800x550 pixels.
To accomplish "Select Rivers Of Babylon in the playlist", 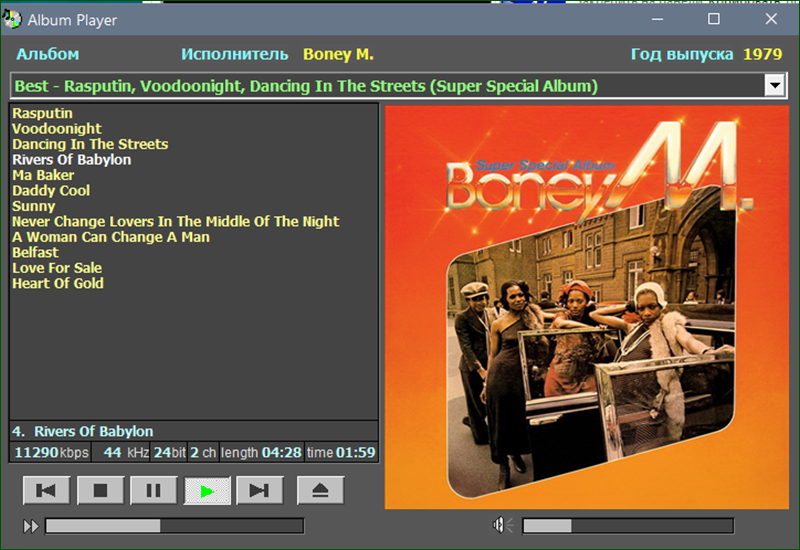I will [71, 160].
